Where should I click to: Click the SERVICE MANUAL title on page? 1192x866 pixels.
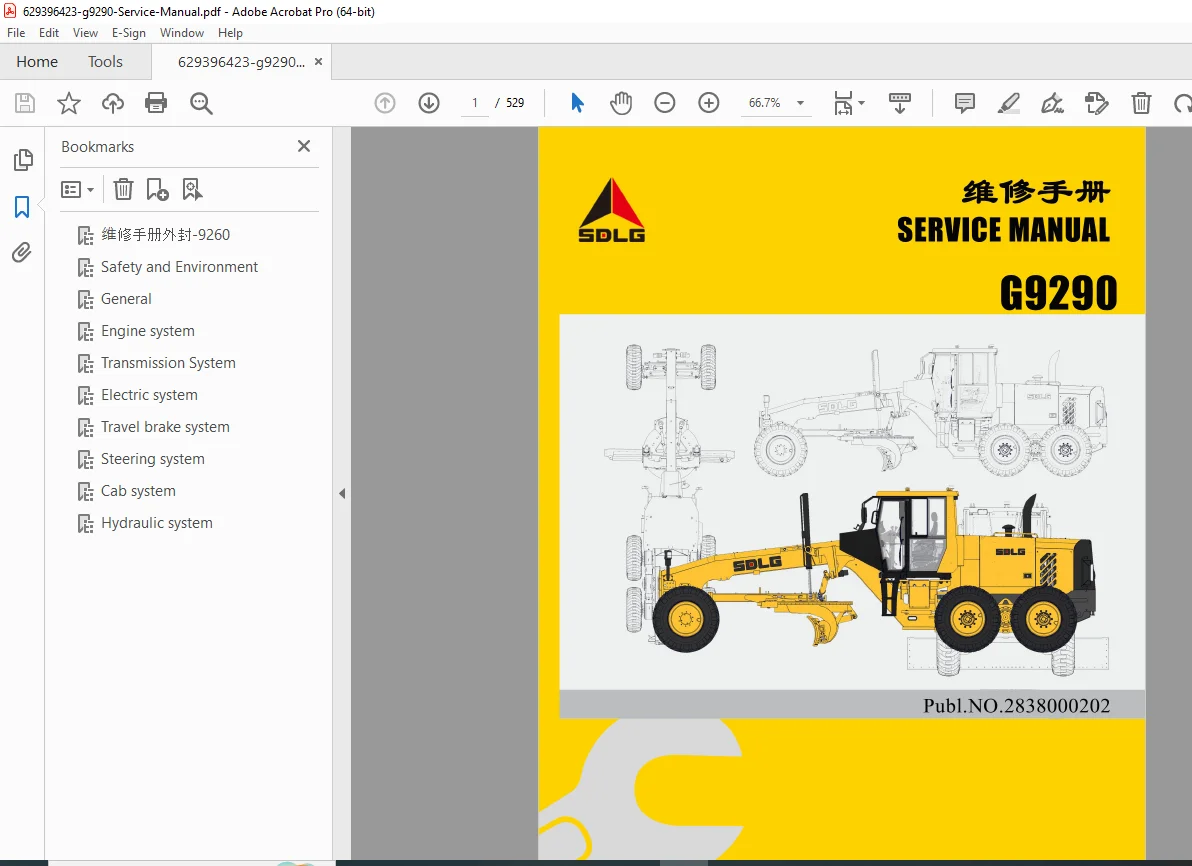coord(1003,230)
